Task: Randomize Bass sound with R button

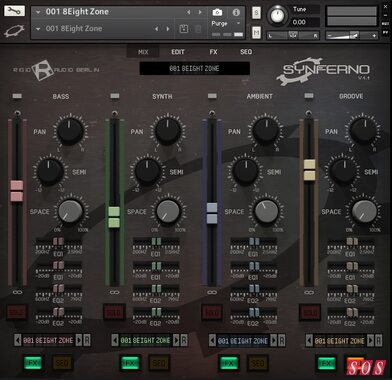Action: click(x=87, y=340)
